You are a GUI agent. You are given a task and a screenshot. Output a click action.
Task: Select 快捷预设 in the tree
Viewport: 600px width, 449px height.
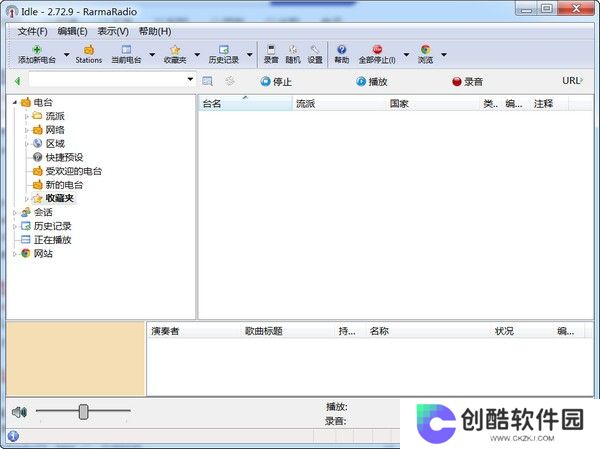pyautogui.click(x=64, y=157)
